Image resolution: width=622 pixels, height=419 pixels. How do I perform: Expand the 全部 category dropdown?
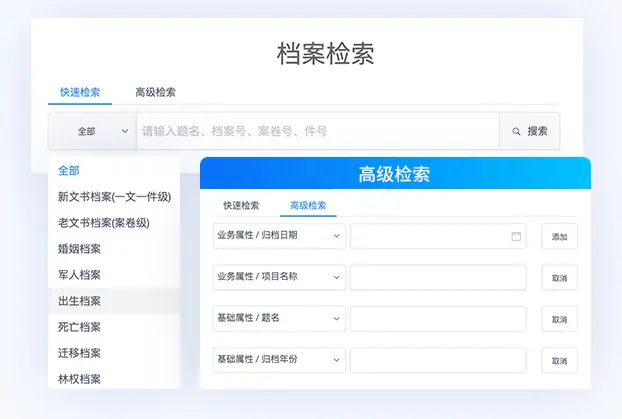click(x=92, y=131)
